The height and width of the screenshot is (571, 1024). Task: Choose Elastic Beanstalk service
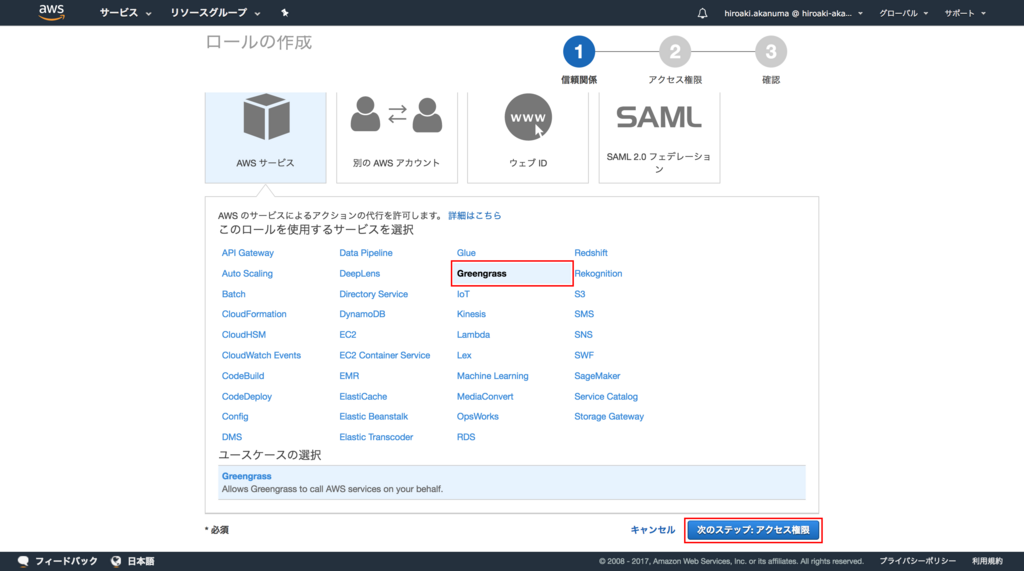pos(373,416)
